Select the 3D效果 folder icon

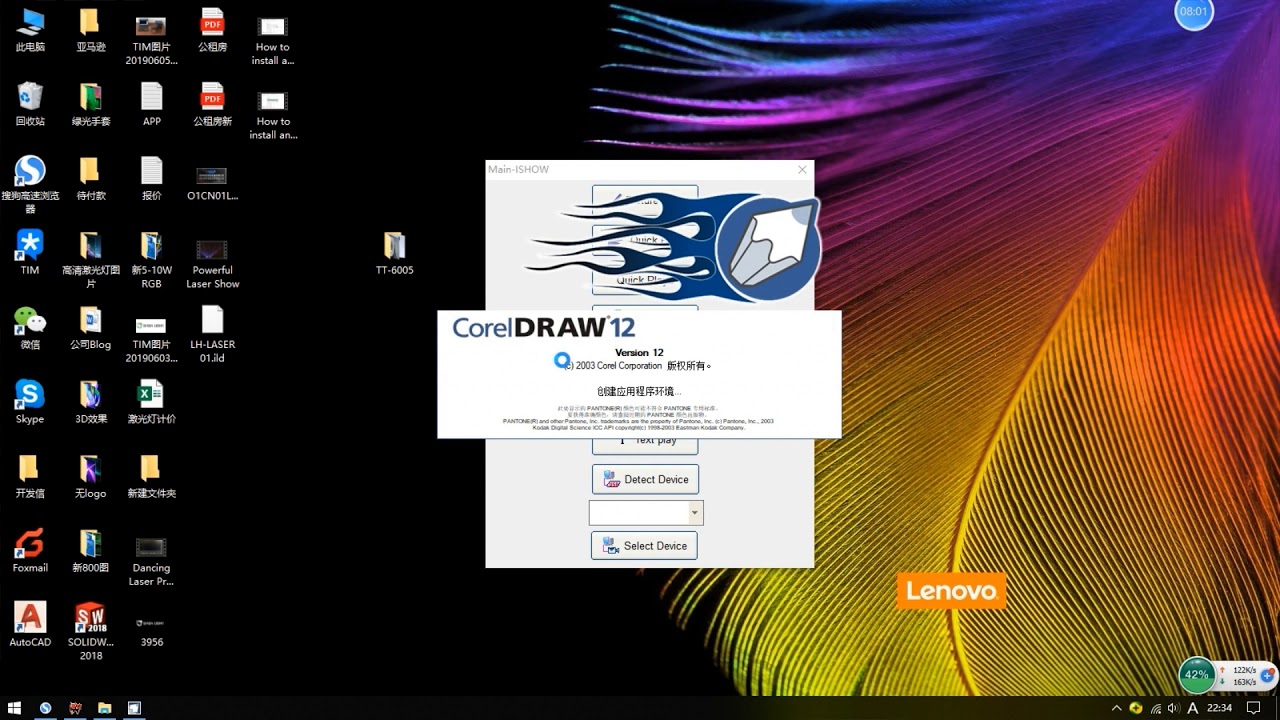(91, 402)
